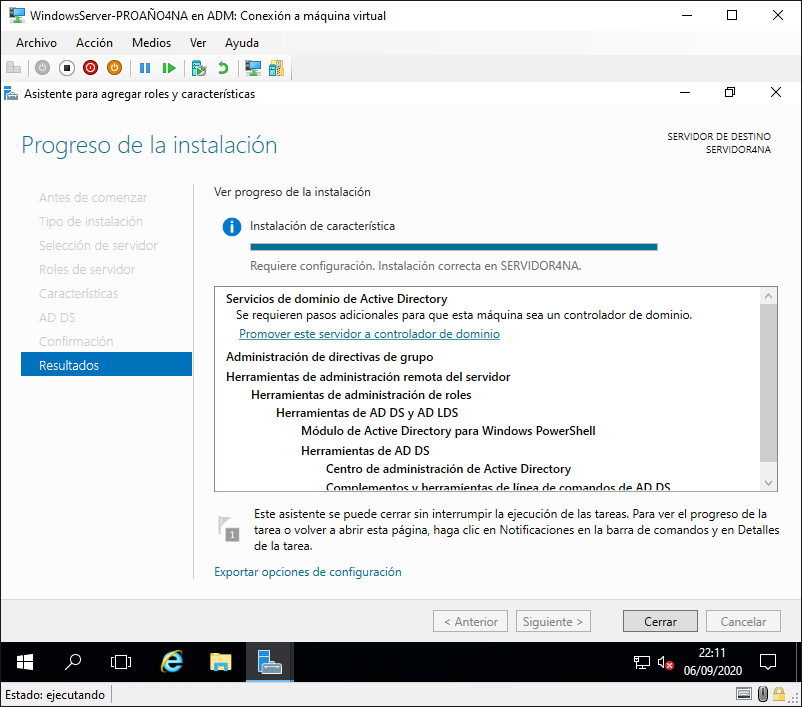802x707 pixels.
Task: Click the enhanced session monitor icon
Action: (253, 68)
